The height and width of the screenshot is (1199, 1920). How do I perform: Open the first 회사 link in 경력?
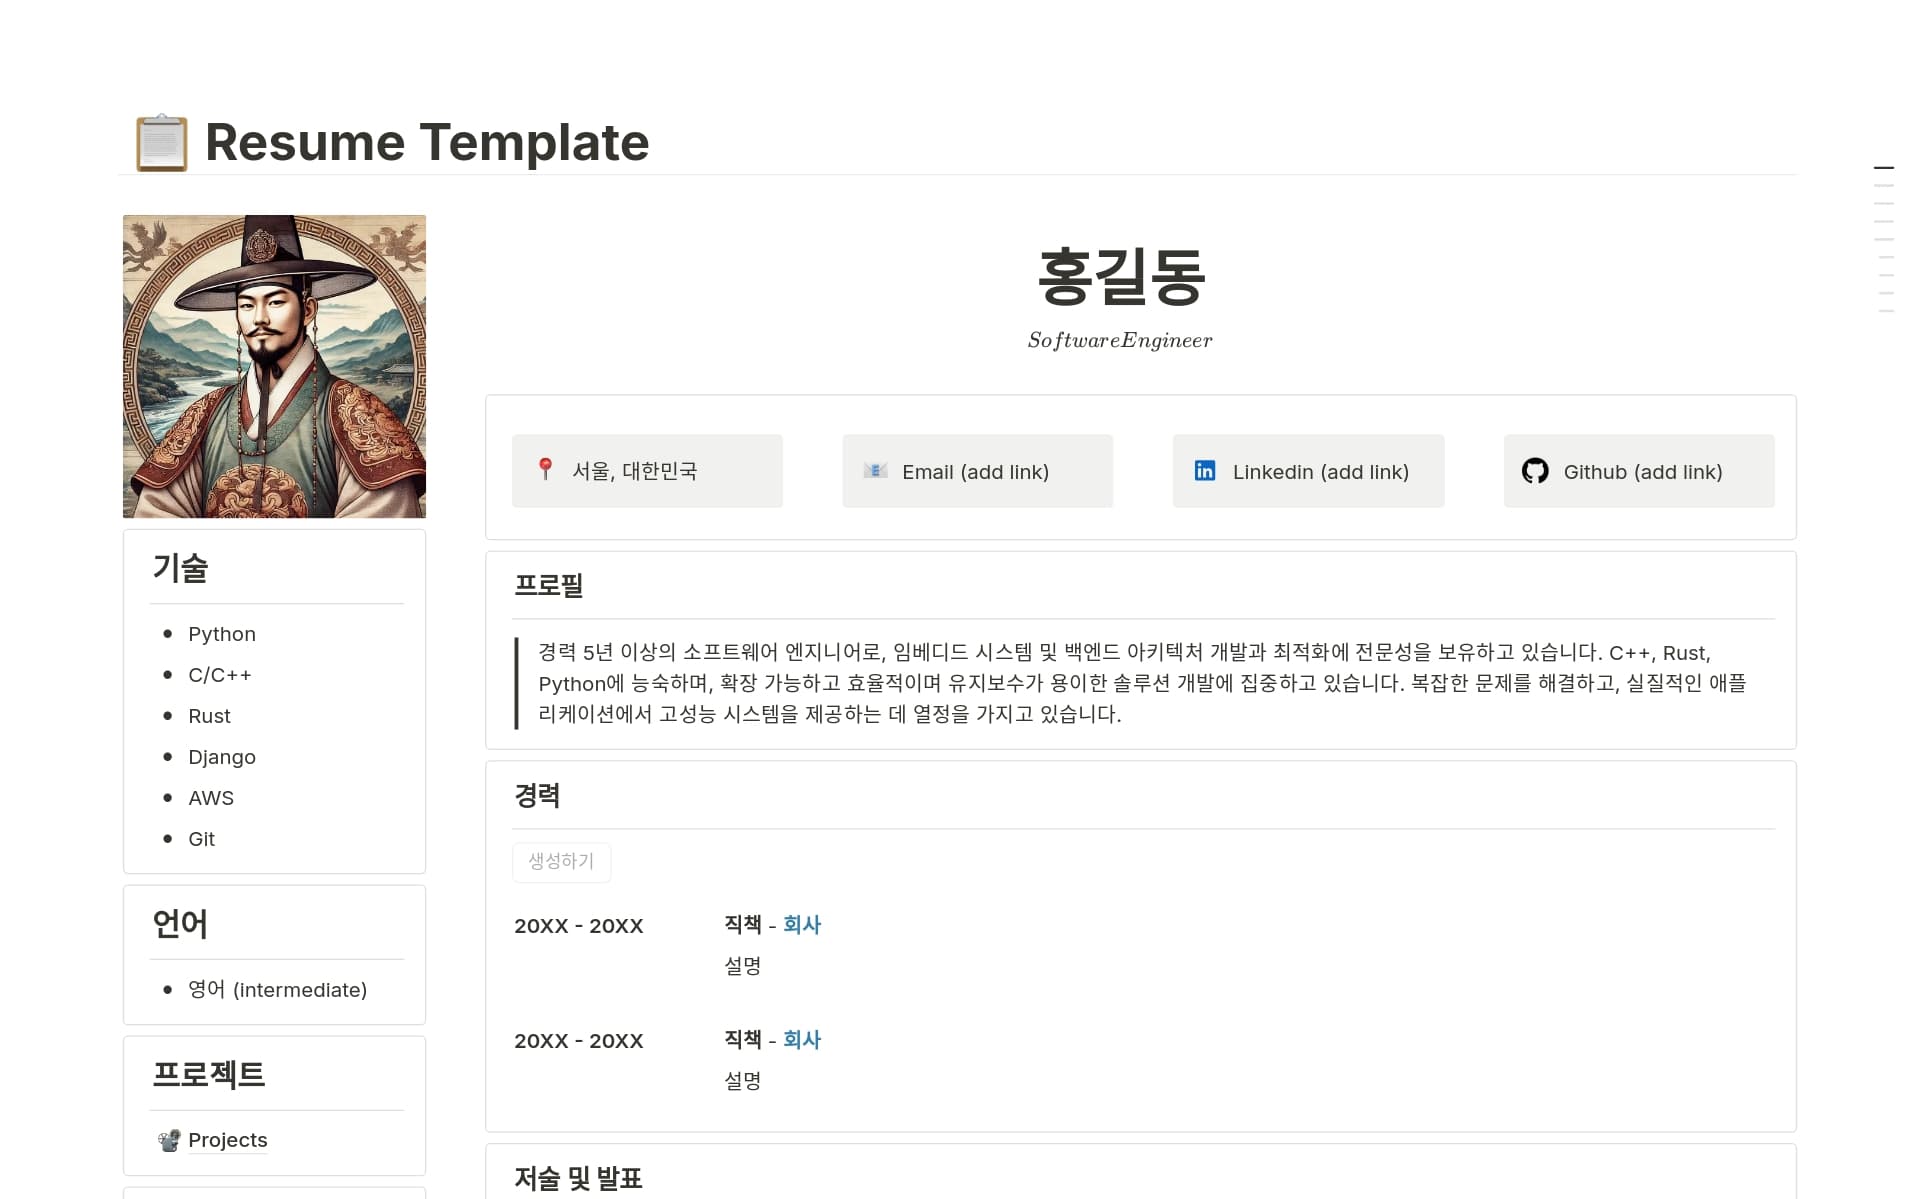(802, 925)
